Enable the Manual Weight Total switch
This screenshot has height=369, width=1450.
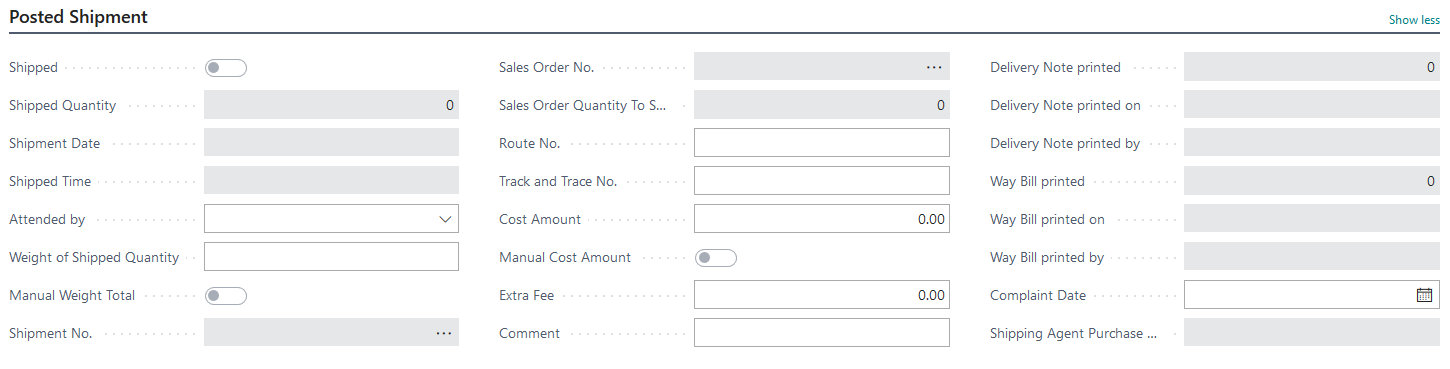(226, 296)
